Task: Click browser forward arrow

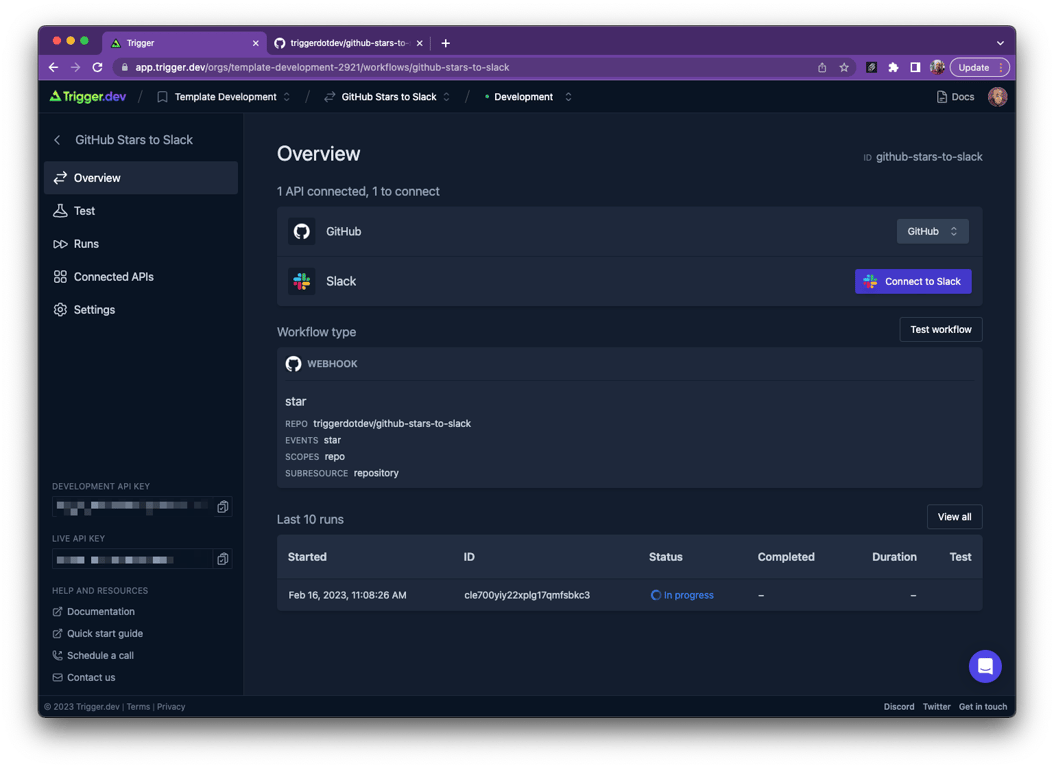Action: click(75, 67)
